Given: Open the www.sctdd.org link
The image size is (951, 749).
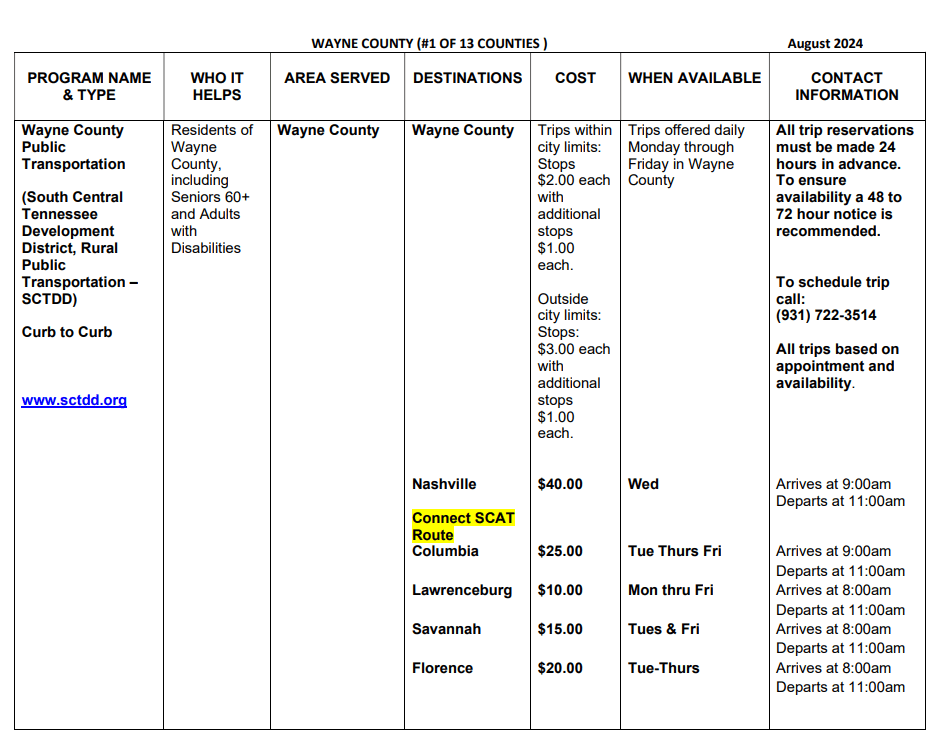Looking at the screenshot, I should tap(74, 400).
